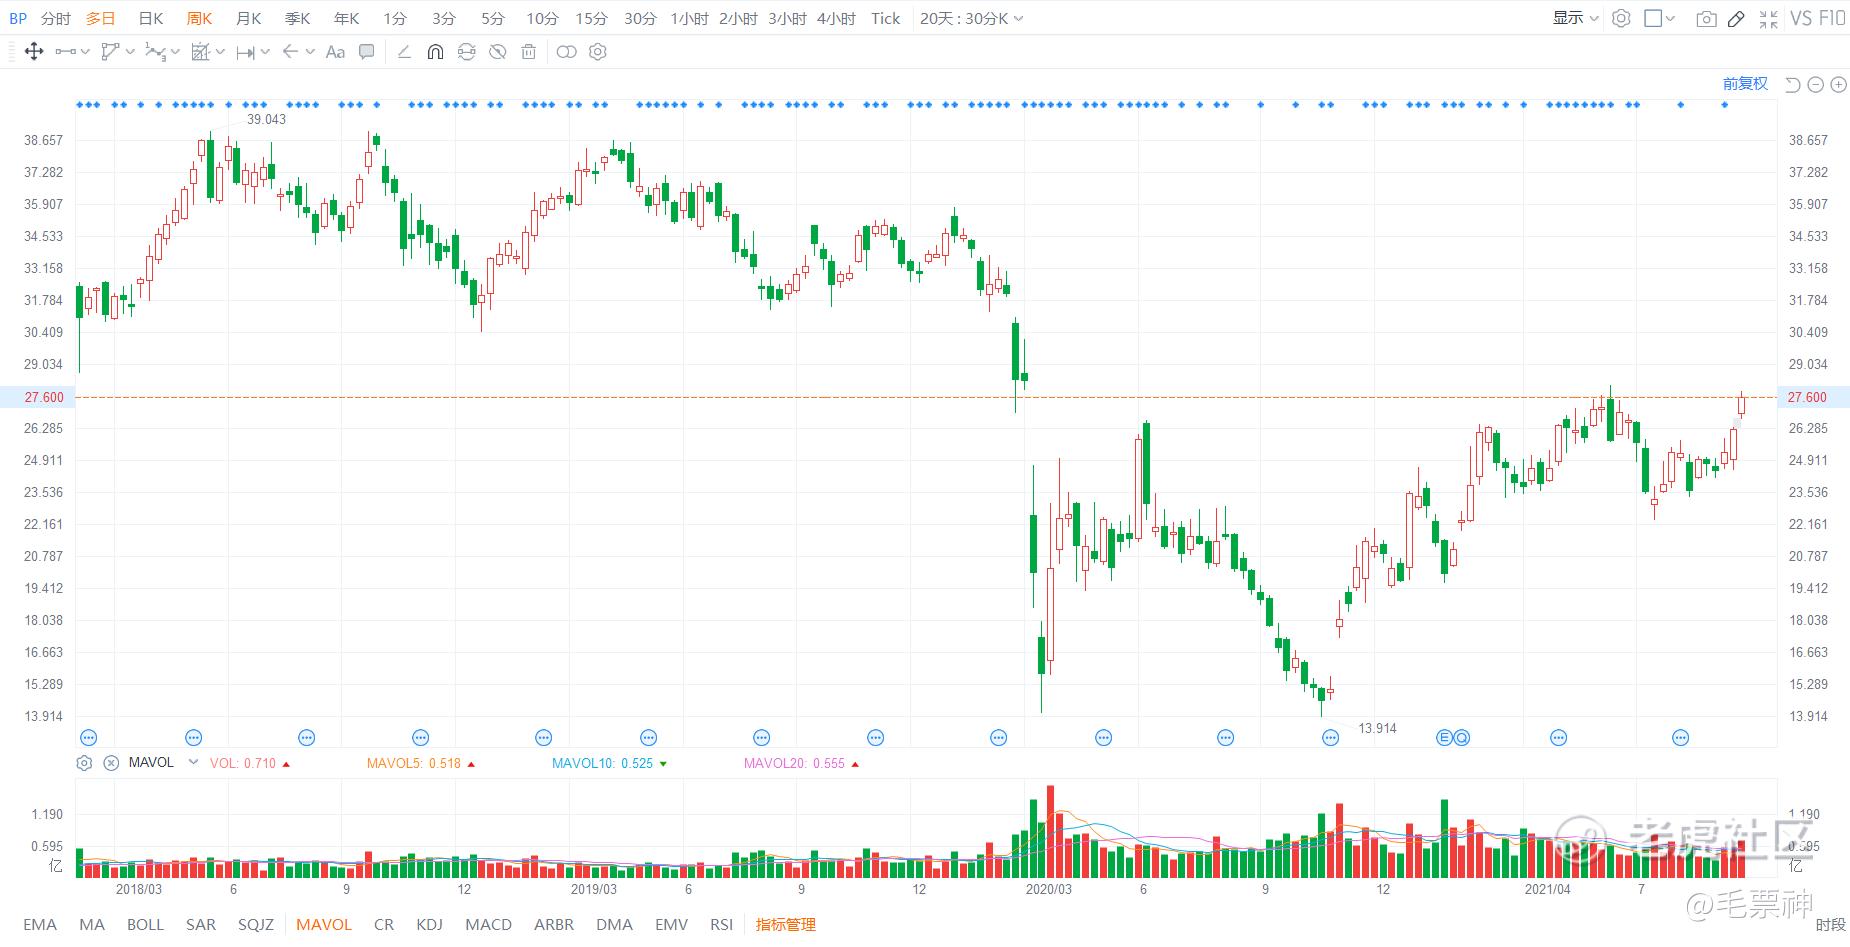This screenshot has width=1850, height=947.
Task: Pick the polyline shape drawing tool
Action: (x=111, y=52)
